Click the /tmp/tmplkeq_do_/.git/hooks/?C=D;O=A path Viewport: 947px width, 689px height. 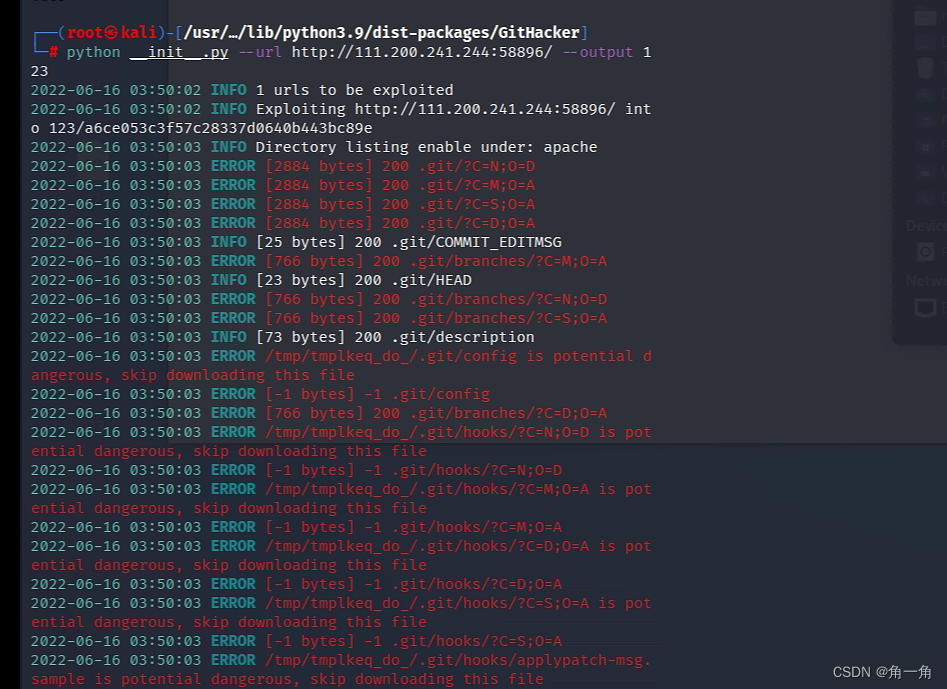coord(427,546)
